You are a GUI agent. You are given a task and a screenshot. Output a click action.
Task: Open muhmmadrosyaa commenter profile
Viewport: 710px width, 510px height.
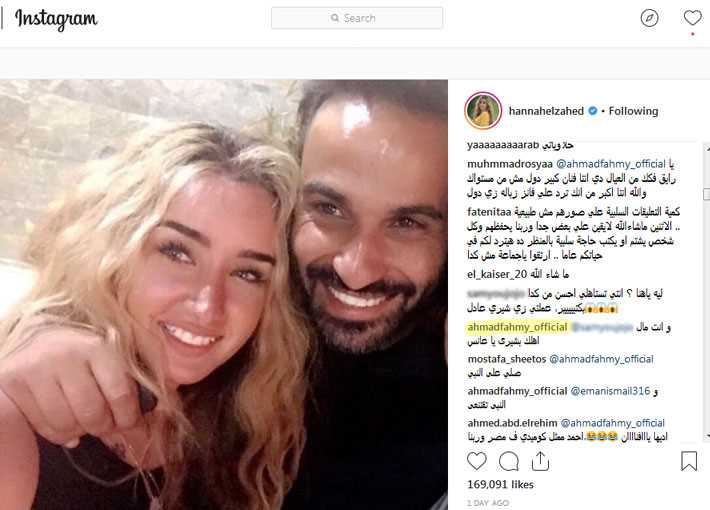[x=509, y=164]
